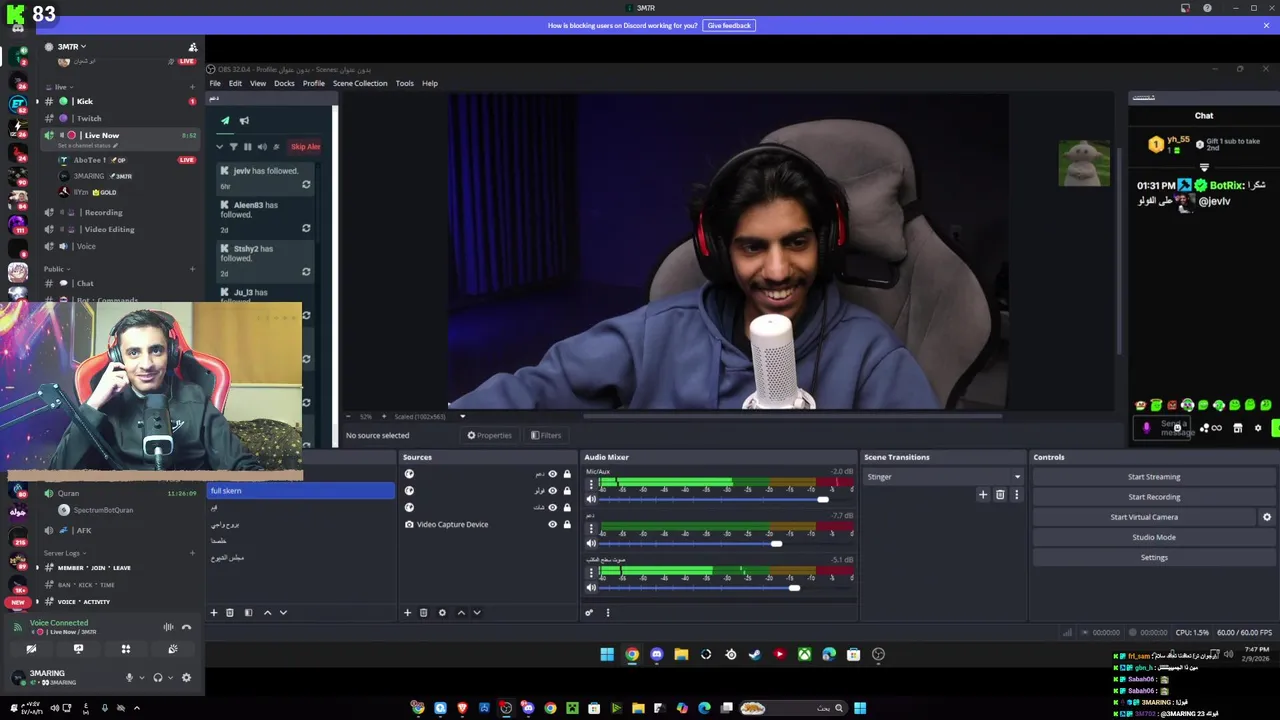Click Start Streaming button
This screenshot has height=720, width=1280.
[x=1154, y=477]
